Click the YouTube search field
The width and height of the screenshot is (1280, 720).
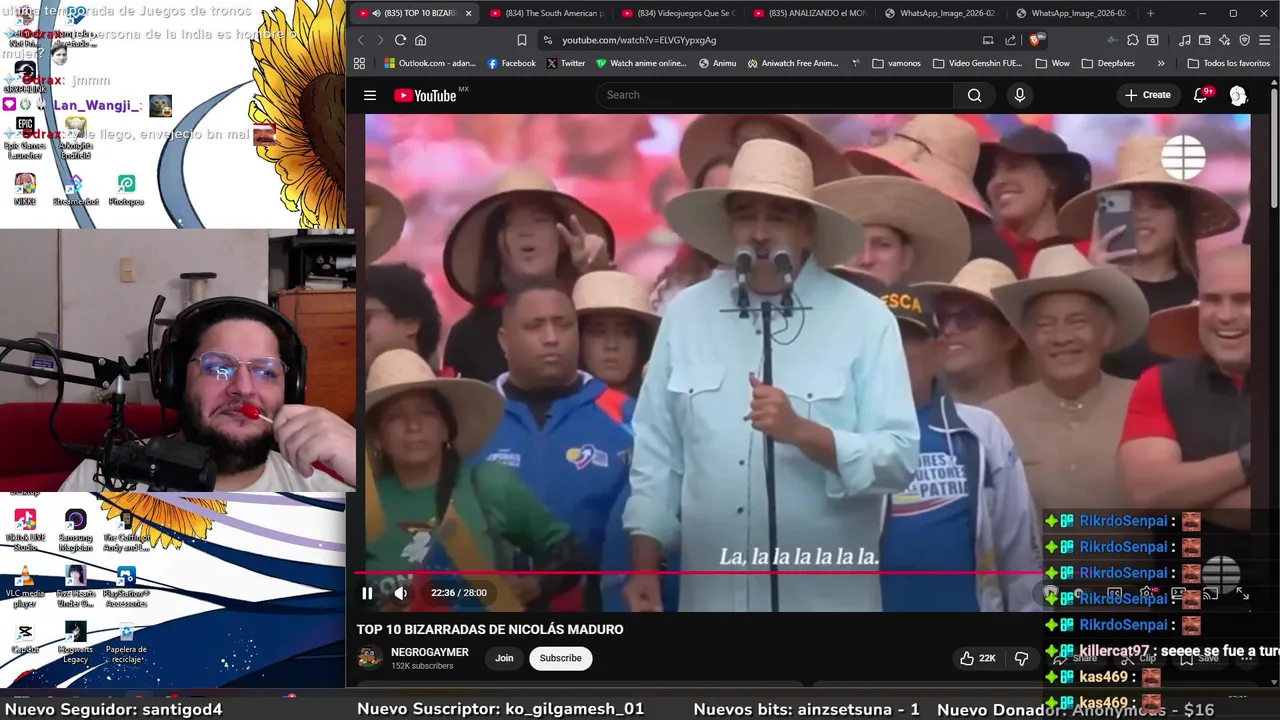tap(775, 95)
